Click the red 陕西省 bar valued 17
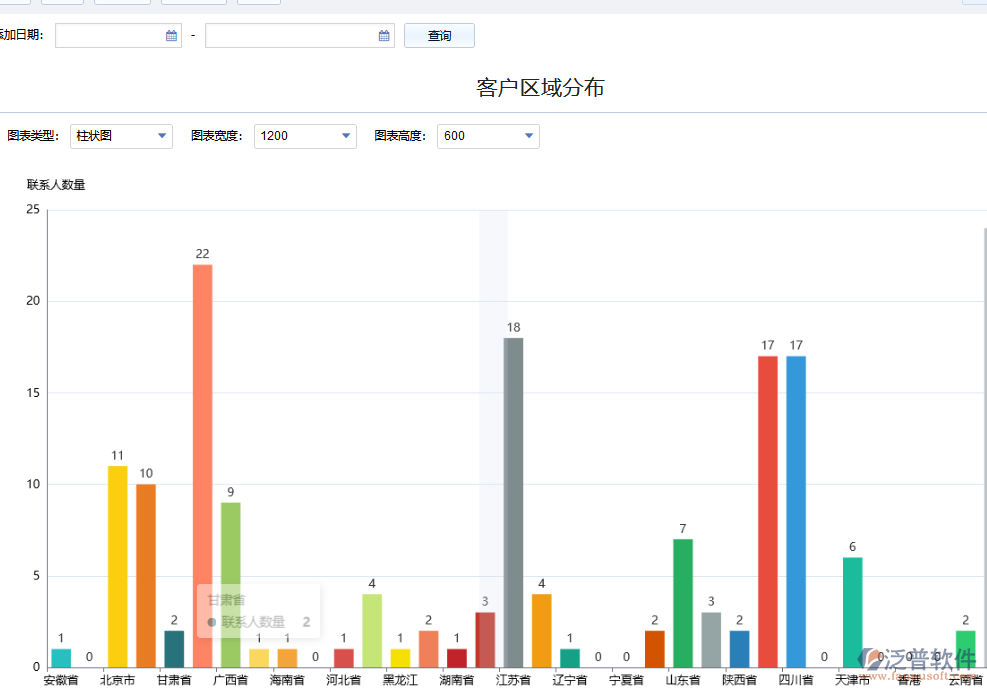This screenshot has height=692, width=987. (x=767, y=510)
